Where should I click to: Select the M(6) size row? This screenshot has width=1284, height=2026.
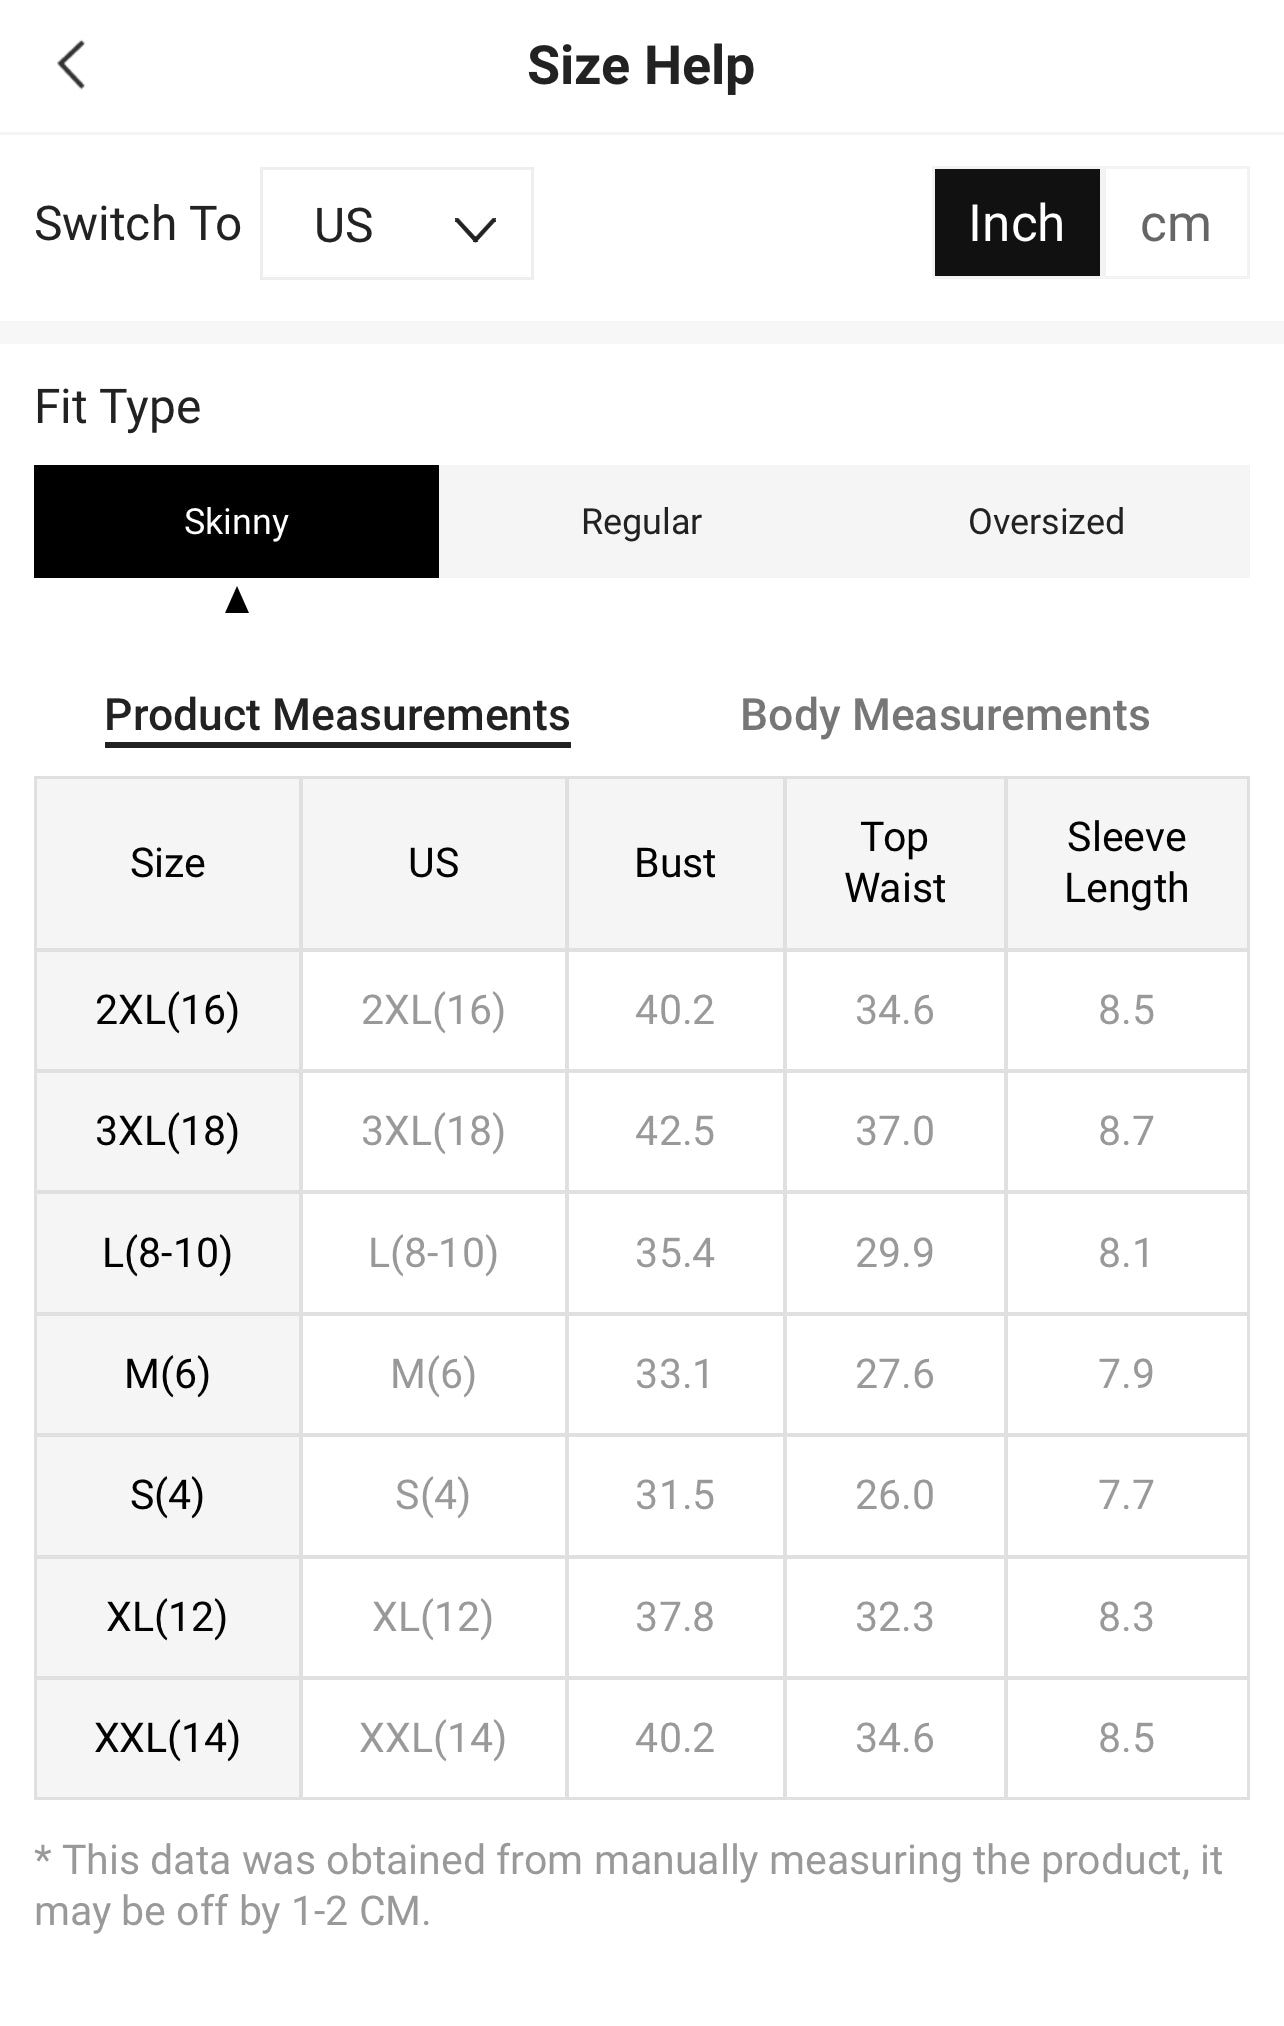coord(167,1374)
